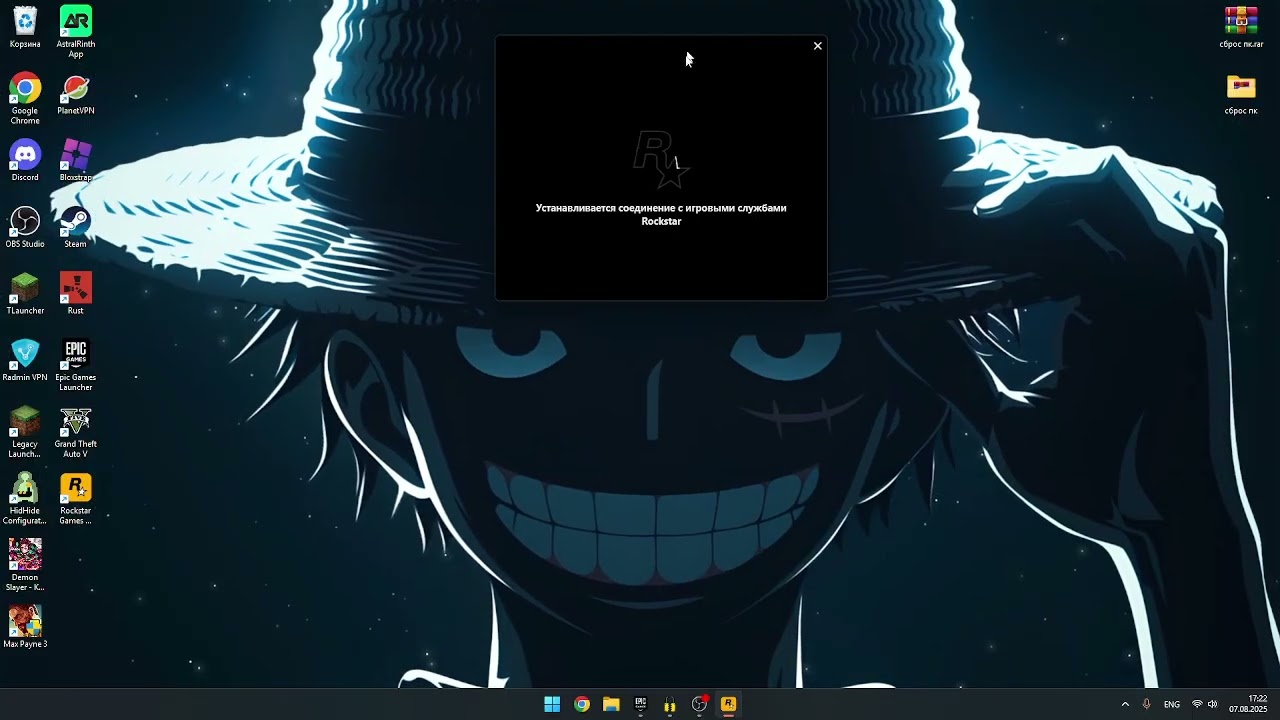Switch to Google Chrome in the taskbar
The height and width of the screenshot is (720, 1280).
(582, 704)
